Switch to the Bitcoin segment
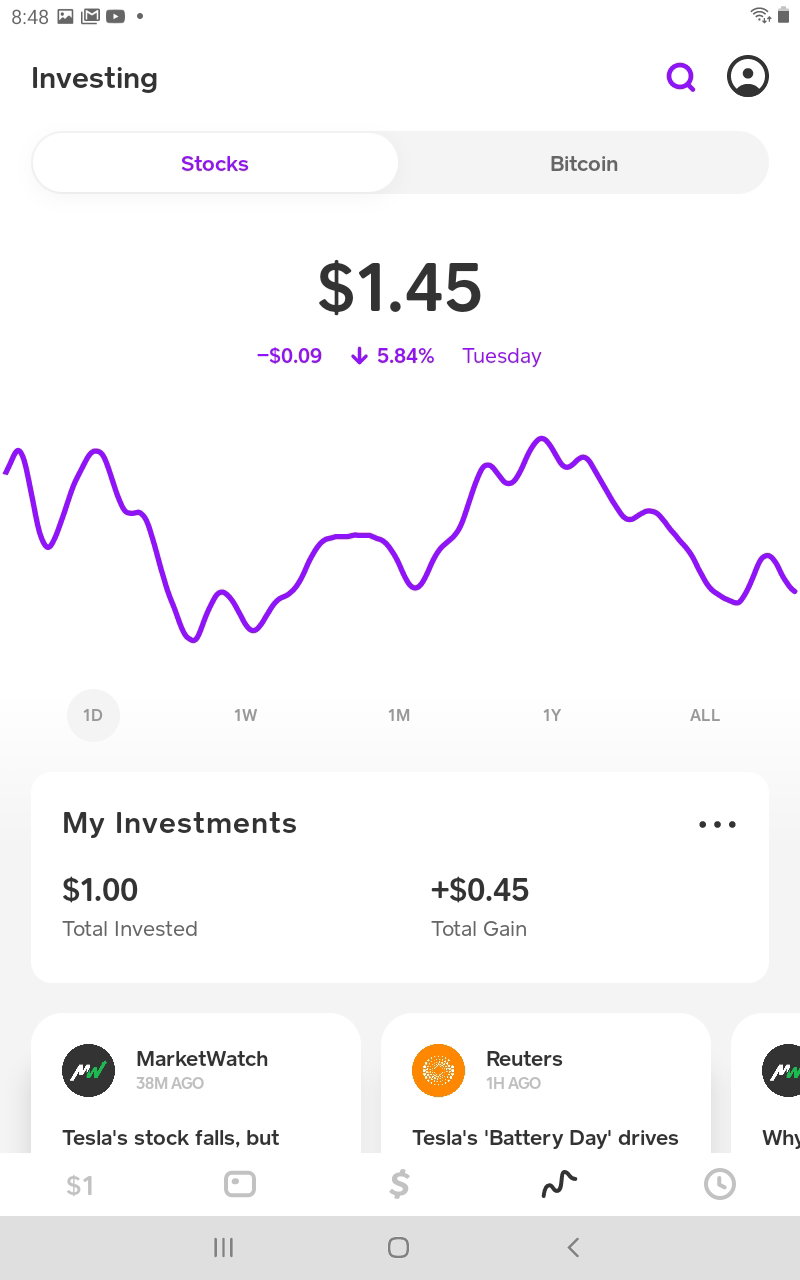800x1280 pixels. [584, 163]
